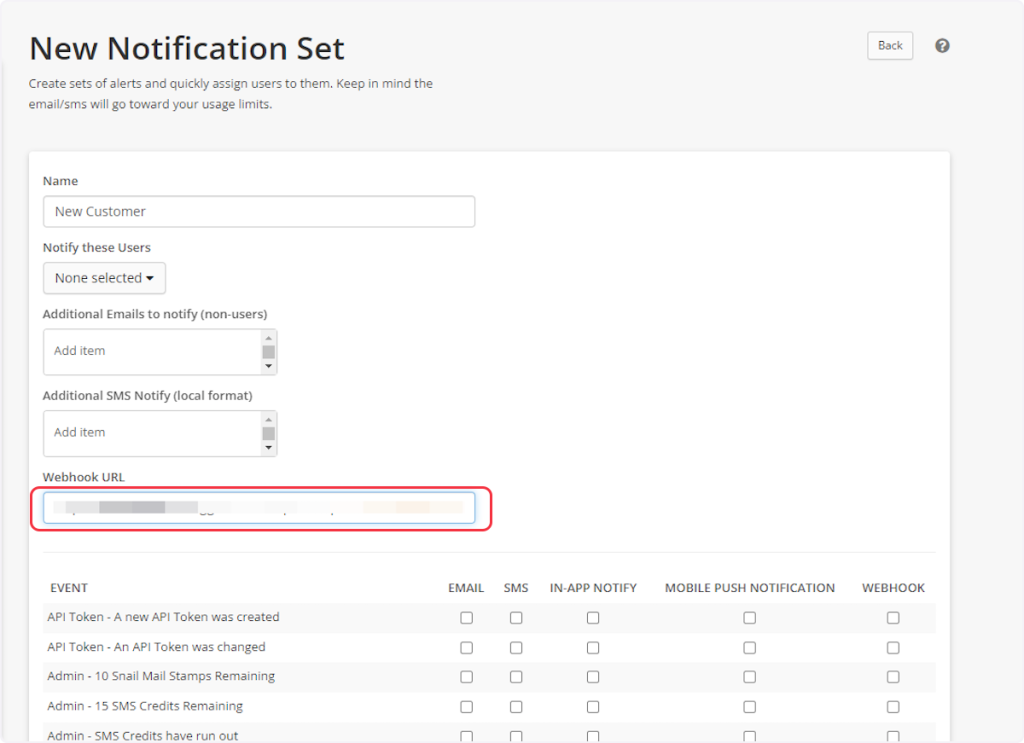Image resolution: width=1024 pixels, height=743 pixels.
Task: Enable SMS for 15 SMS Credits Remaining
Action: [516, 707]
